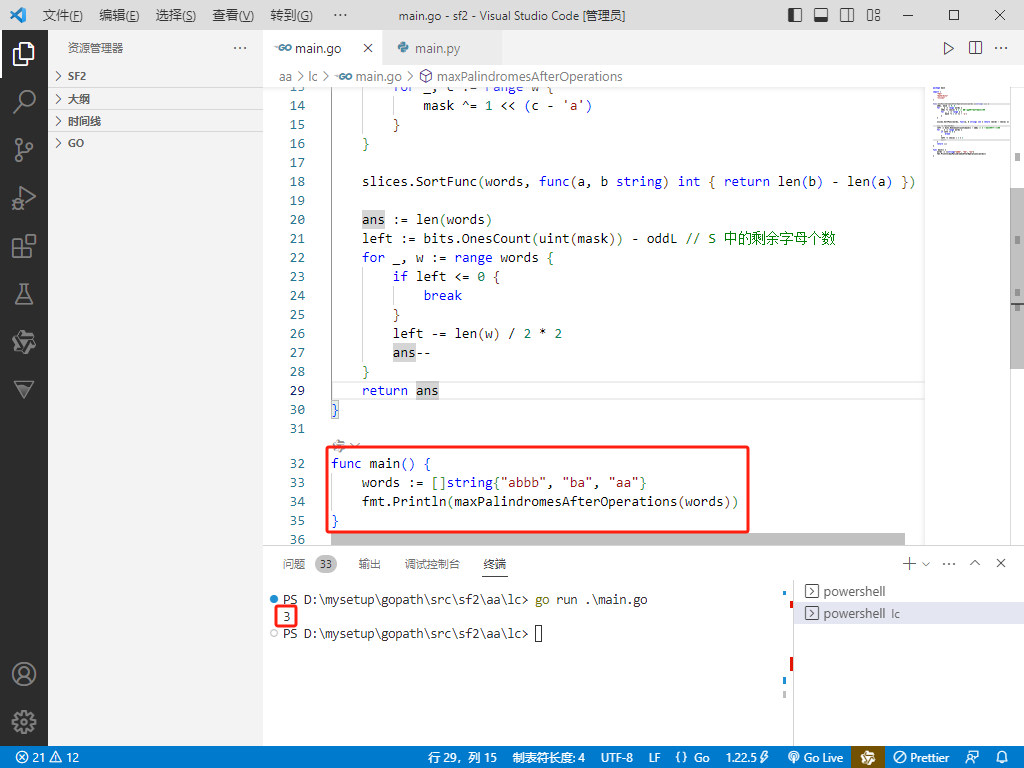
Task: Maximize the panel size chevron
Action: (975, 563)
